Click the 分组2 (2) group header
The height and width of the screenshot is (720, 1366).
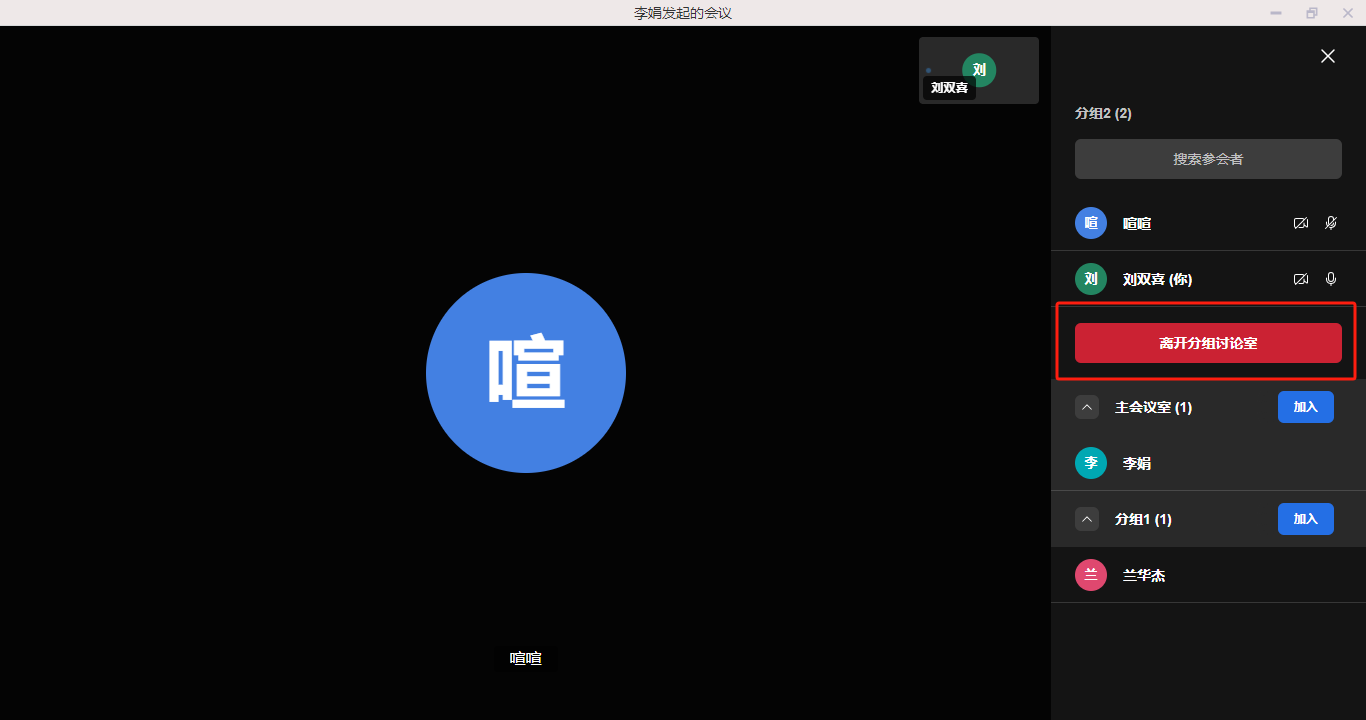point(1103,114)
